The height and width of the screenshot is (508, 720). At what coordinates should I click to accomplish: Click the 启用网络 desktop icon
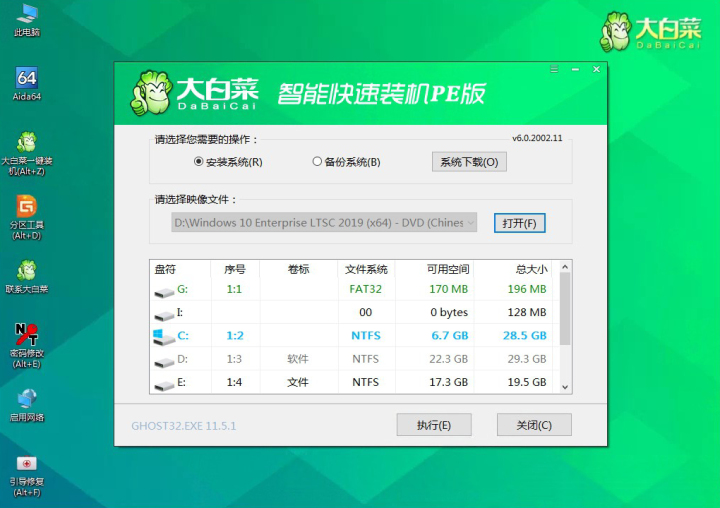[27, 405]
